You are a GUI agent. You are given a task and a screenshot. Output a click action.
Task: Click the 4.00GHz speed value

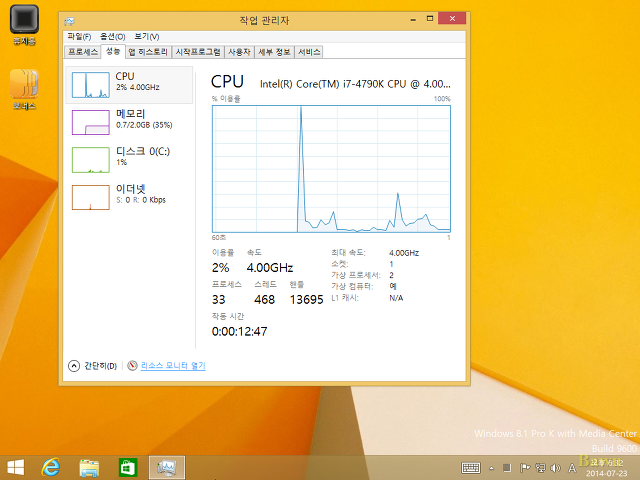(x=270, y=268)
